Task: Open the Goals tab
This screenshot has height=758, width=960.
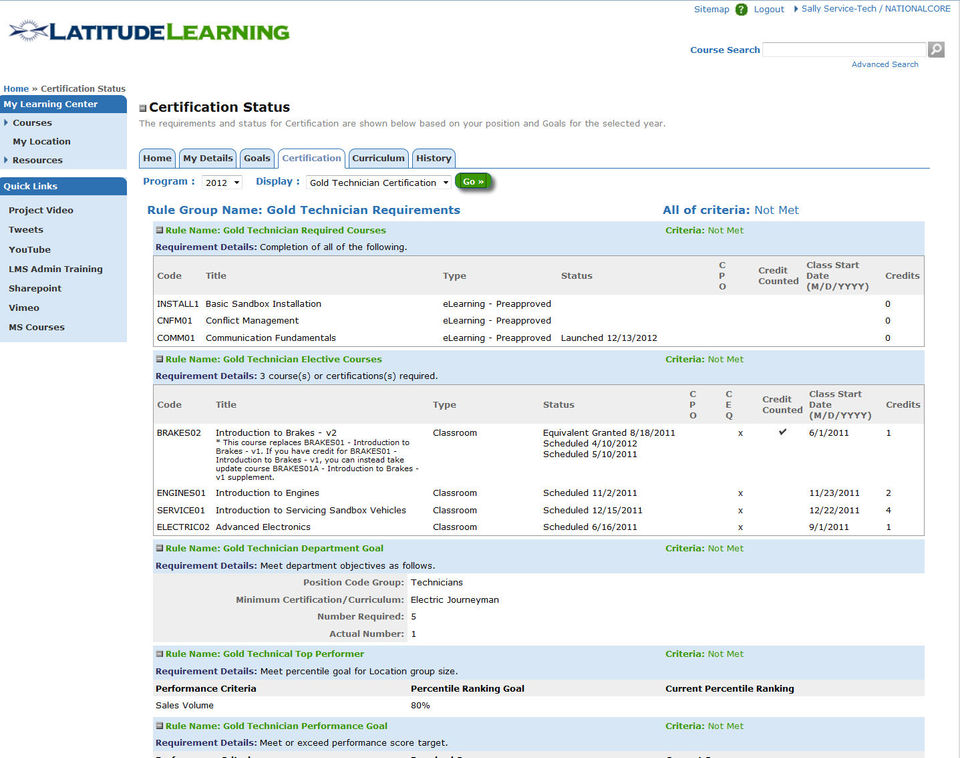Action: click(x=257, y=158)
